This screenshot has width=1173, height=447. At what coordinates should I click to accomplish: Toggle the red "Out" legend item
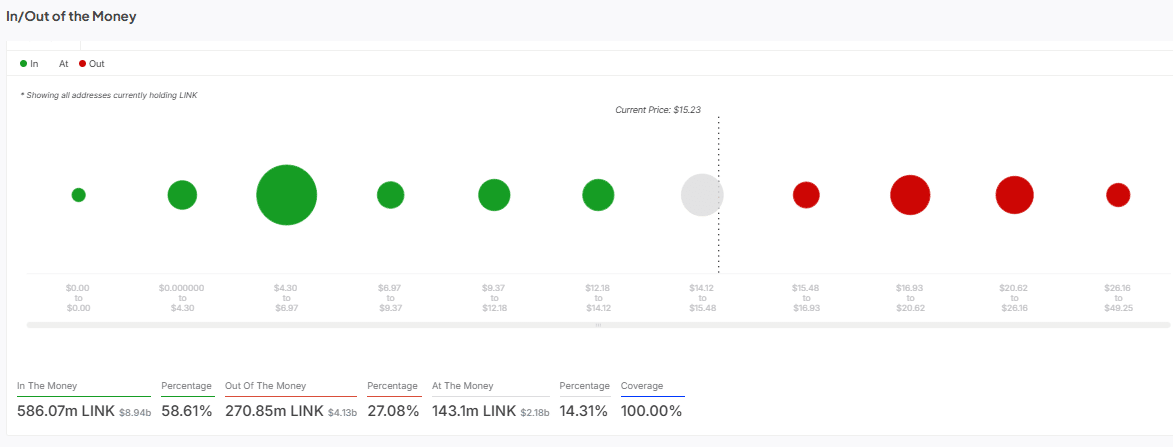pyautogui.click(x=91, y=64)
